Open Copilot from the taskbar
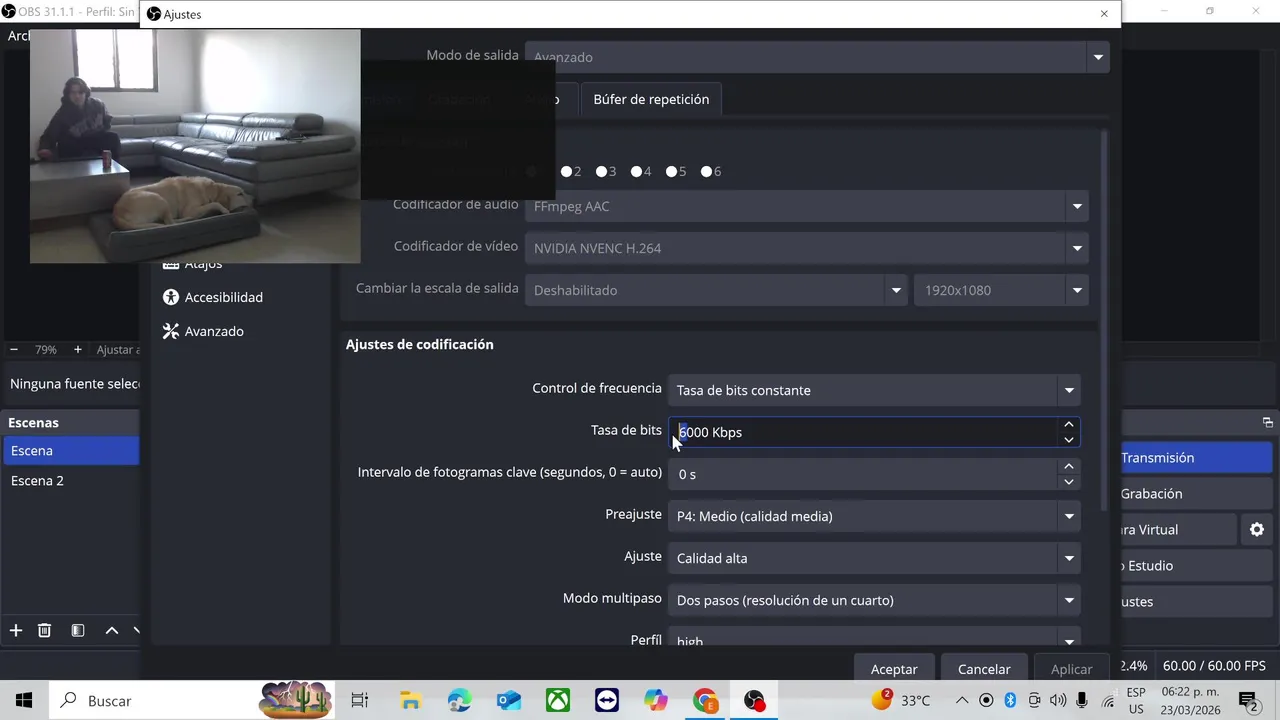The height and width of the screenshot is (720, 1280). (x=656, y=700)
